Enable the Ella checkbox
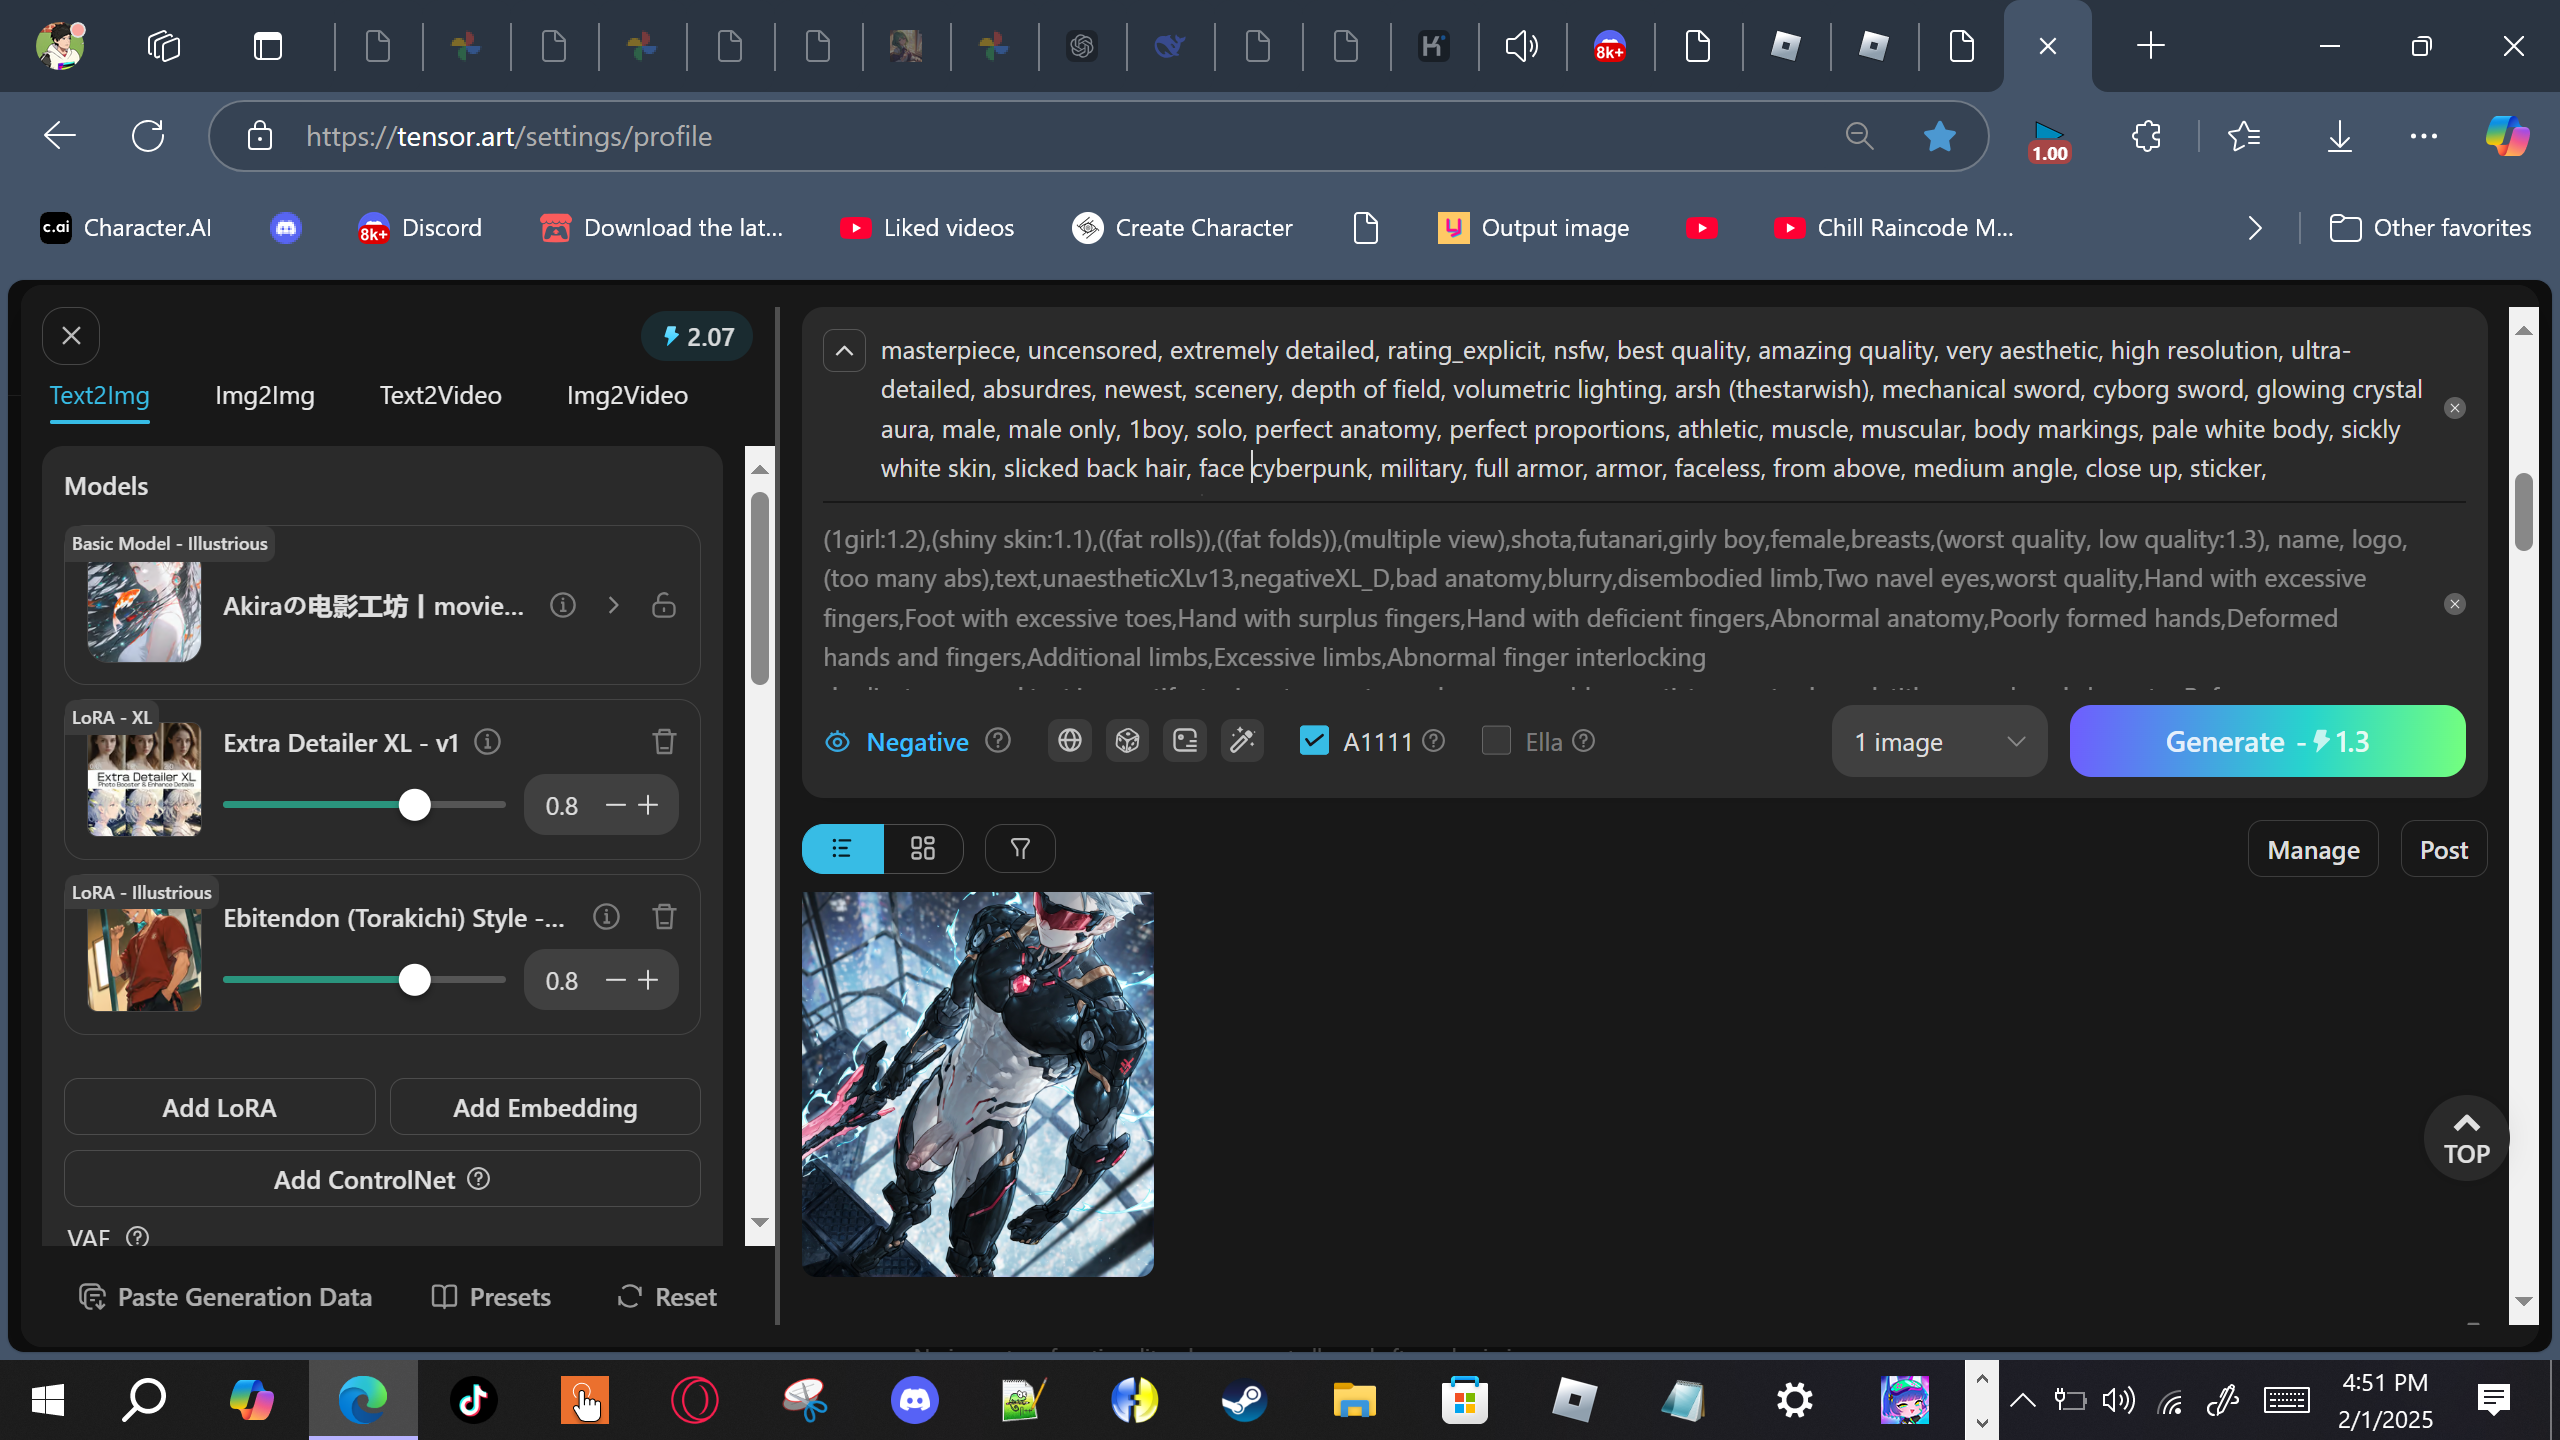2560x1440 pixels. (1495, 741)
